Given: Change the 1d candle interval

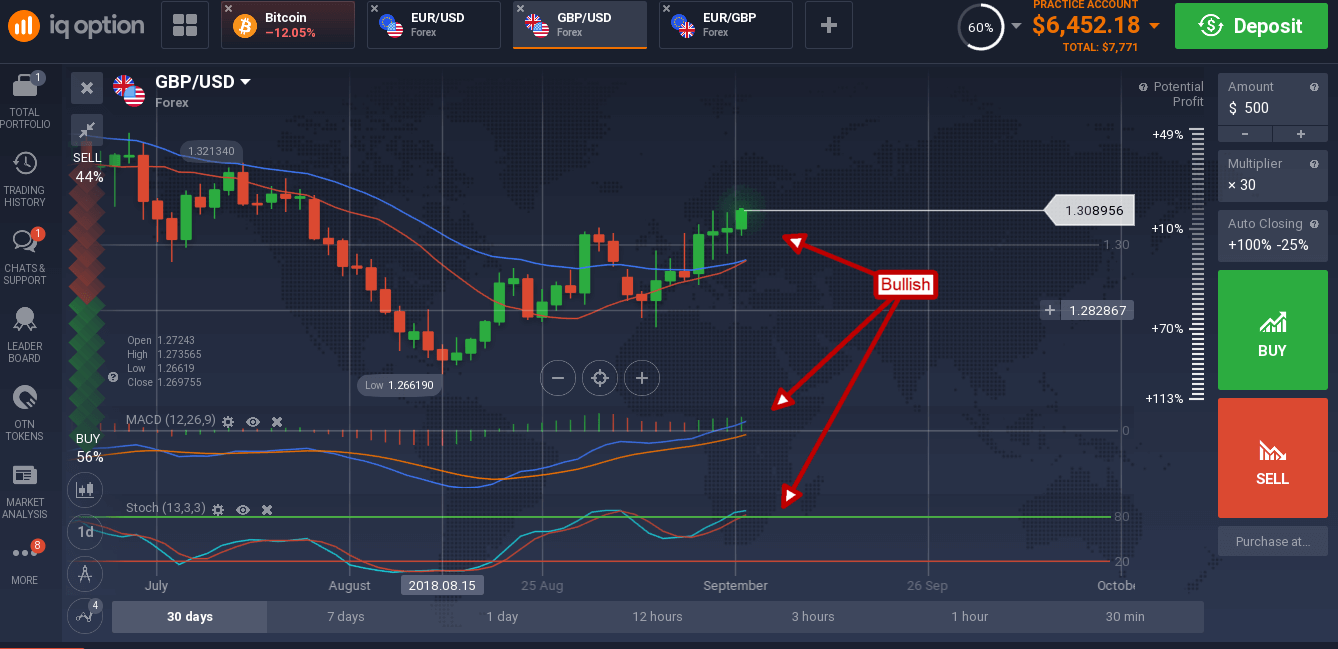Looking at the screenshot, I should point(85,532).
